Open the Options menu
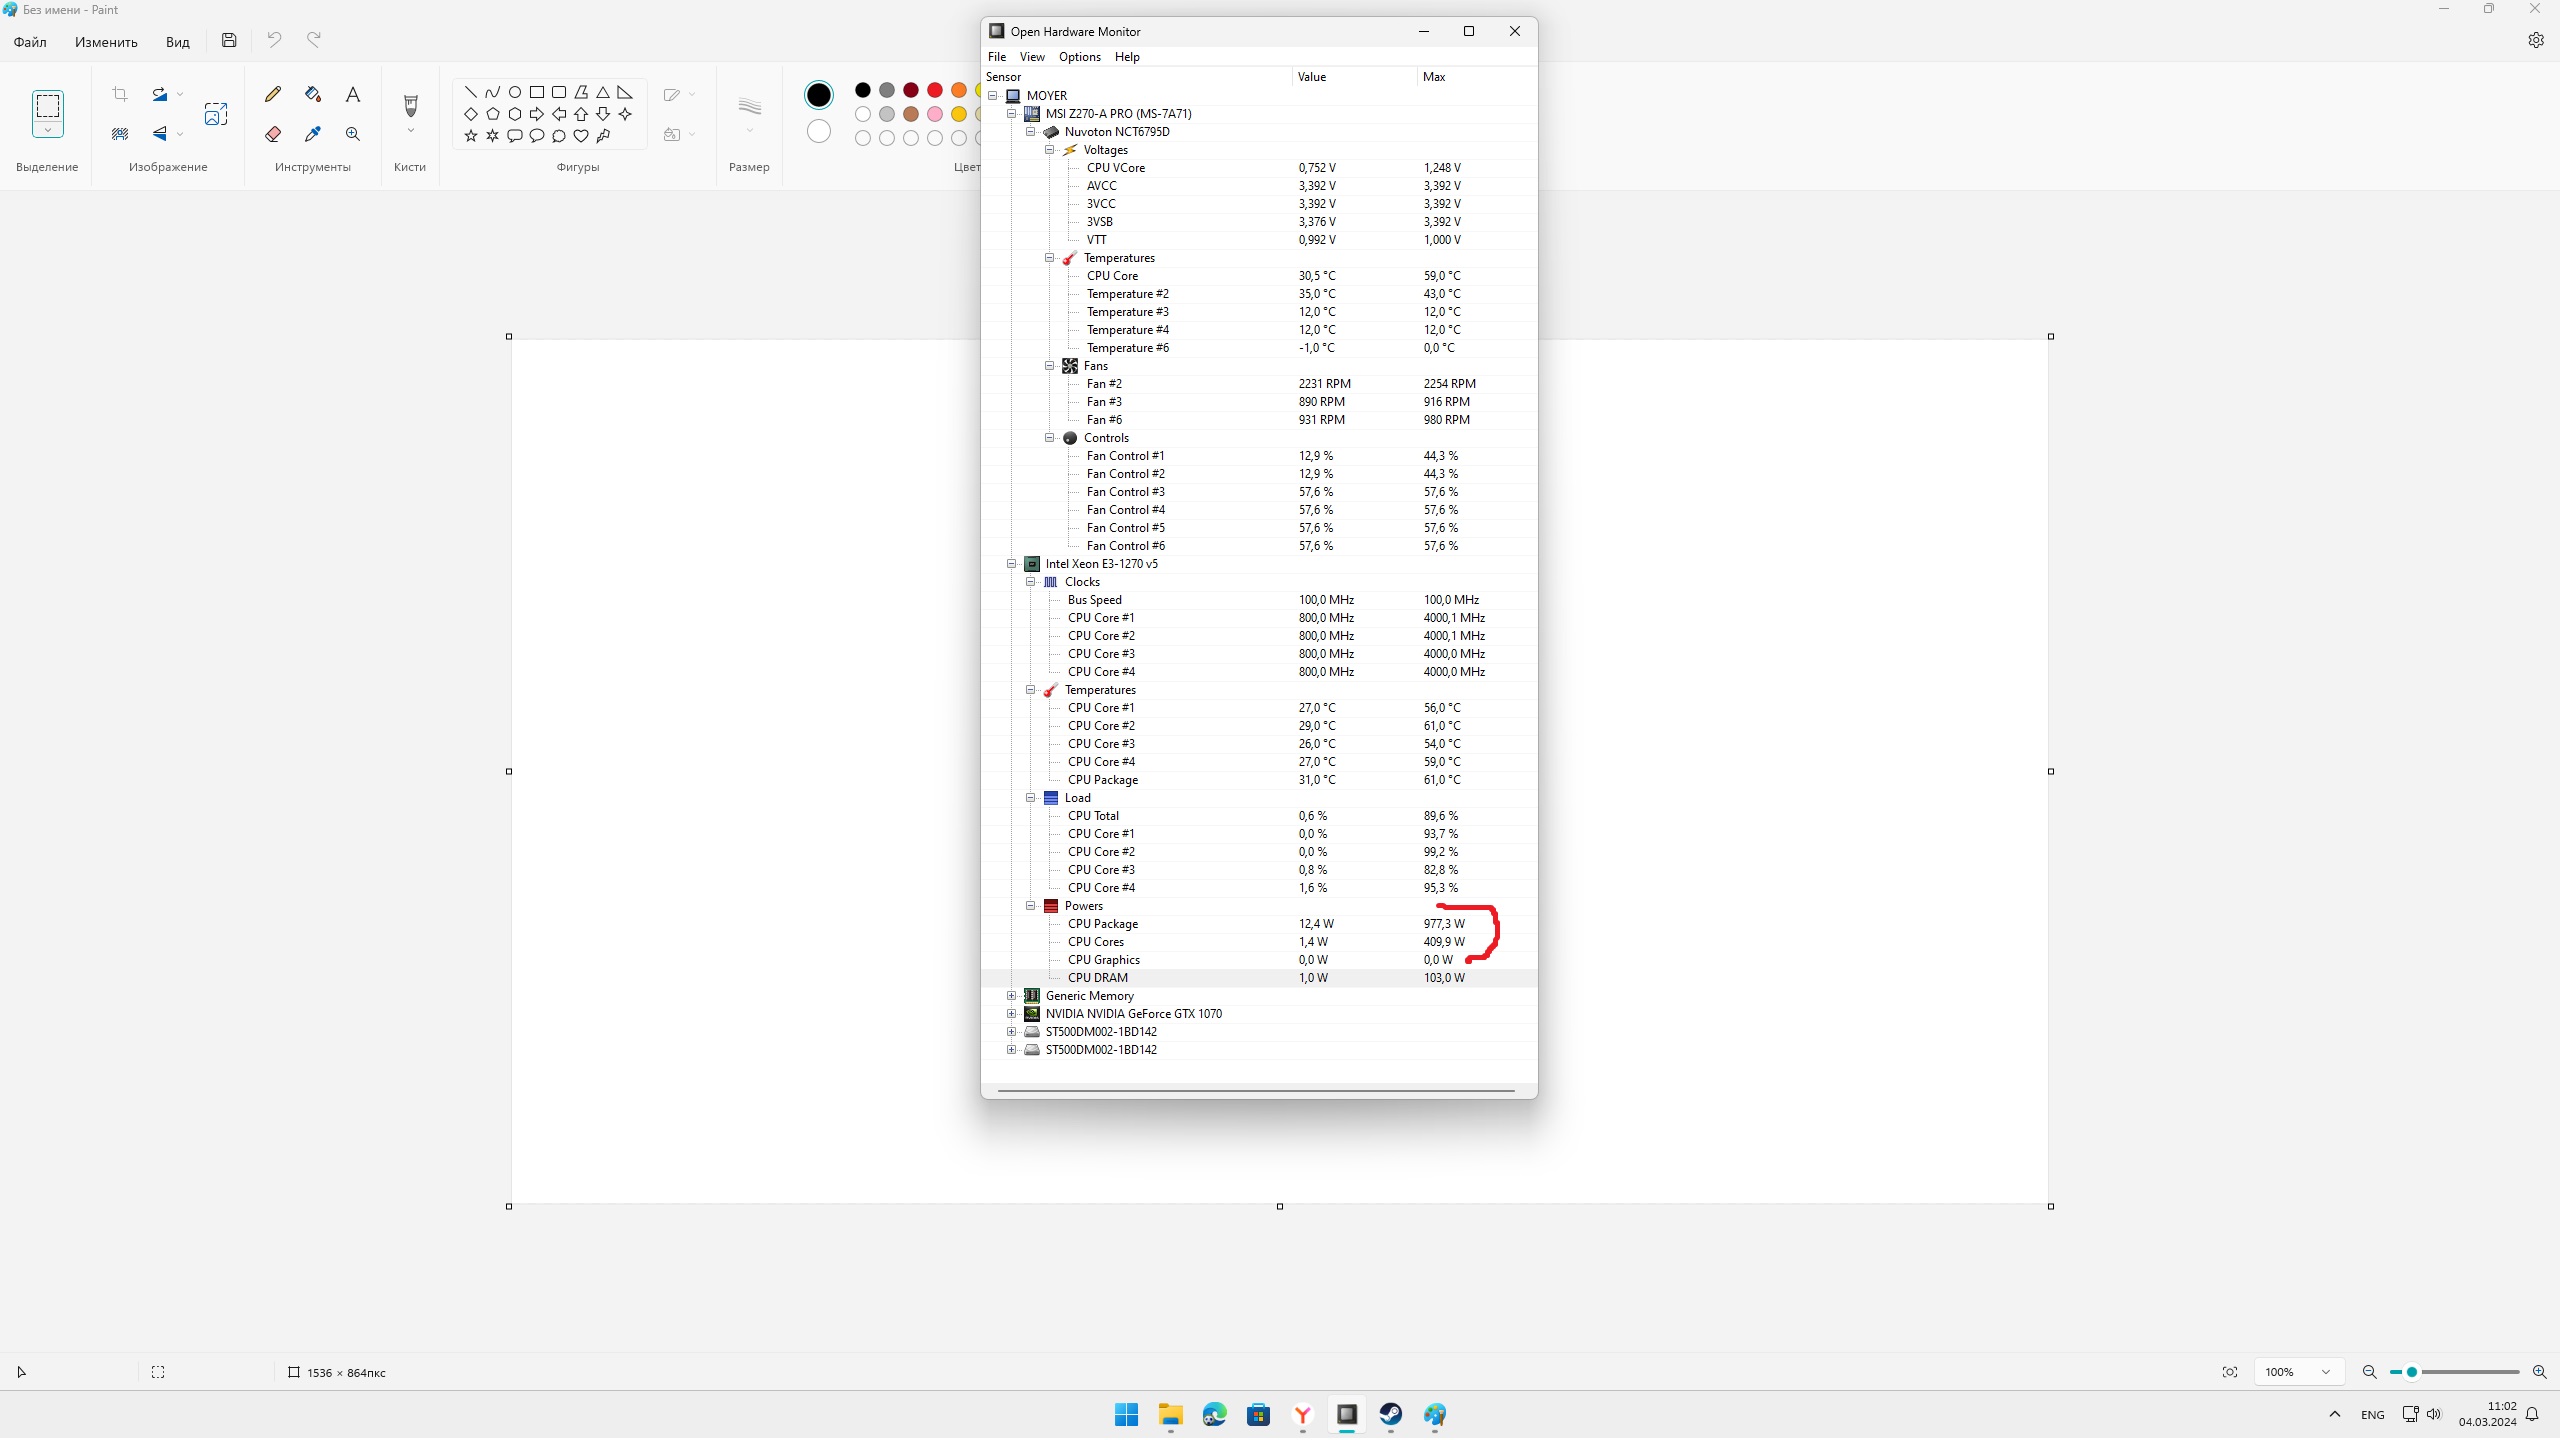Viewport: 2560px width, 1440px height. point(1079,57)
